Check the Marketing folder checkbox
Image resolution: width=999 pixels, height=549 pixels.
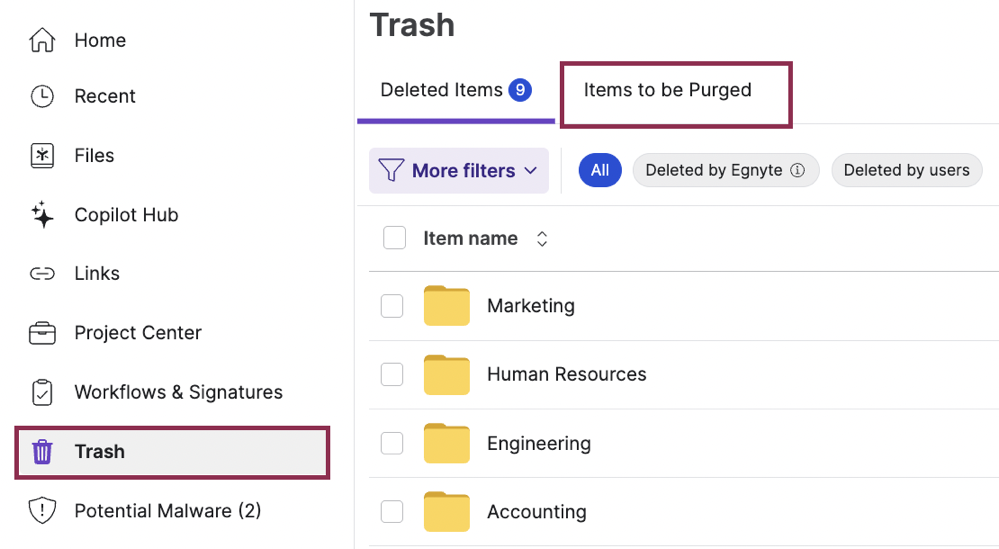(x=392, y=306)
